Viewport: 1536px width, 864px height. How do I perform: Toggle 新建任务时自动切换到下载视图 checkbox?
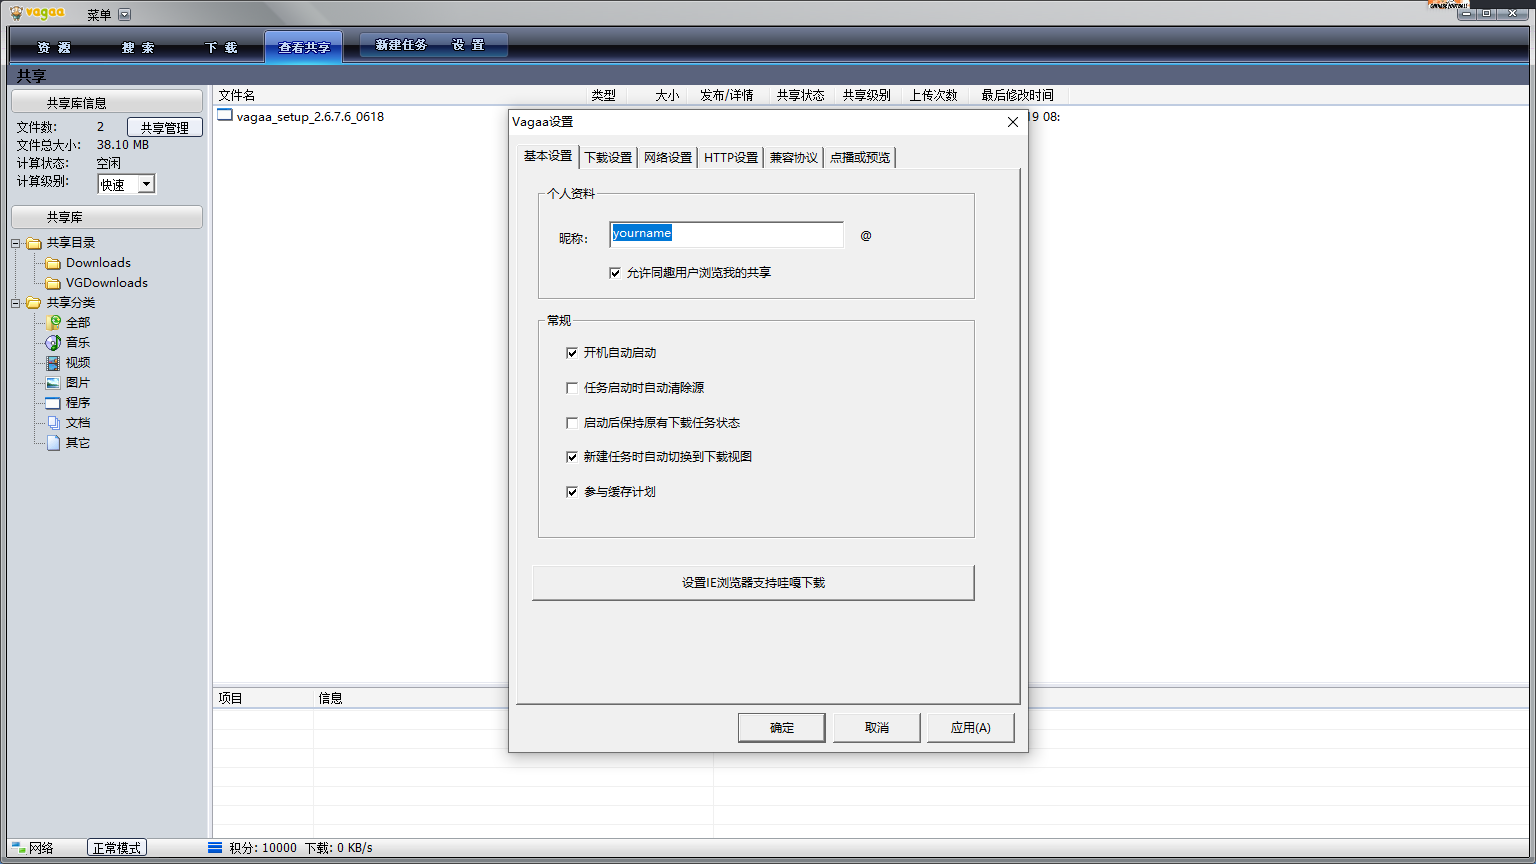point(572,457)
